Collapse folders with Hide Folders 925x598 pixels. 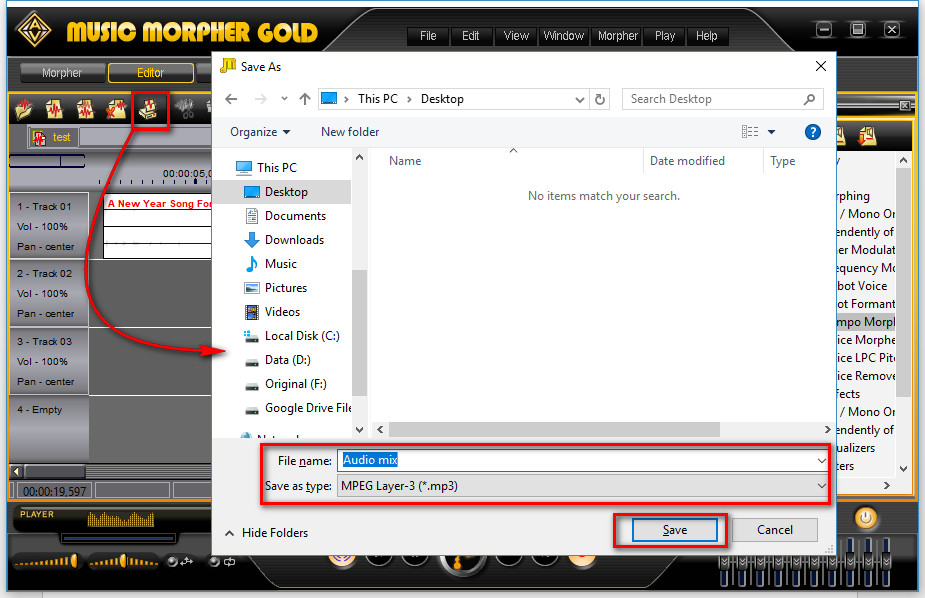267,533
